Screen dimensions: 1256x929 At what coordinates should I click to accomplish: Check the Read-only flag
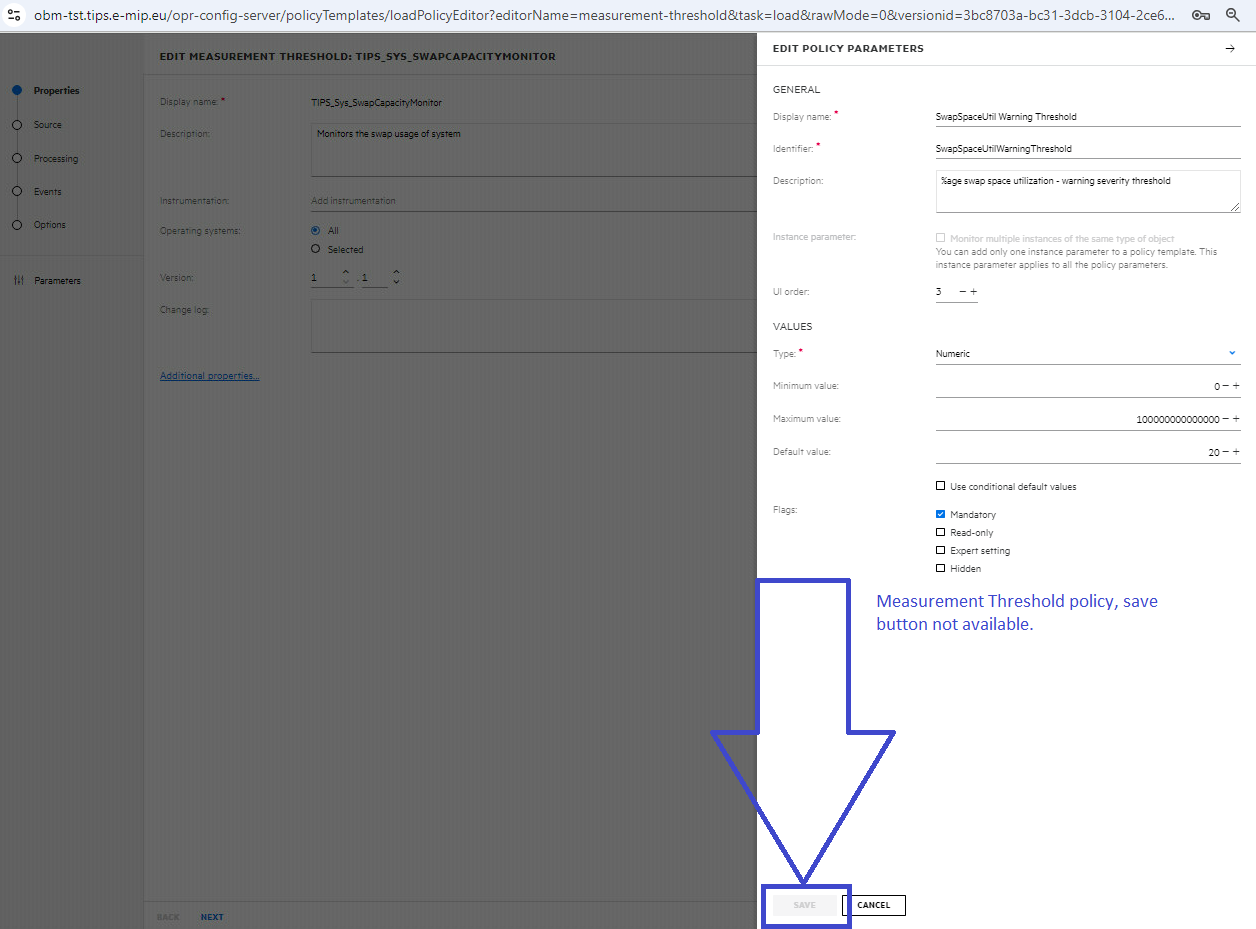coord(940,532)
